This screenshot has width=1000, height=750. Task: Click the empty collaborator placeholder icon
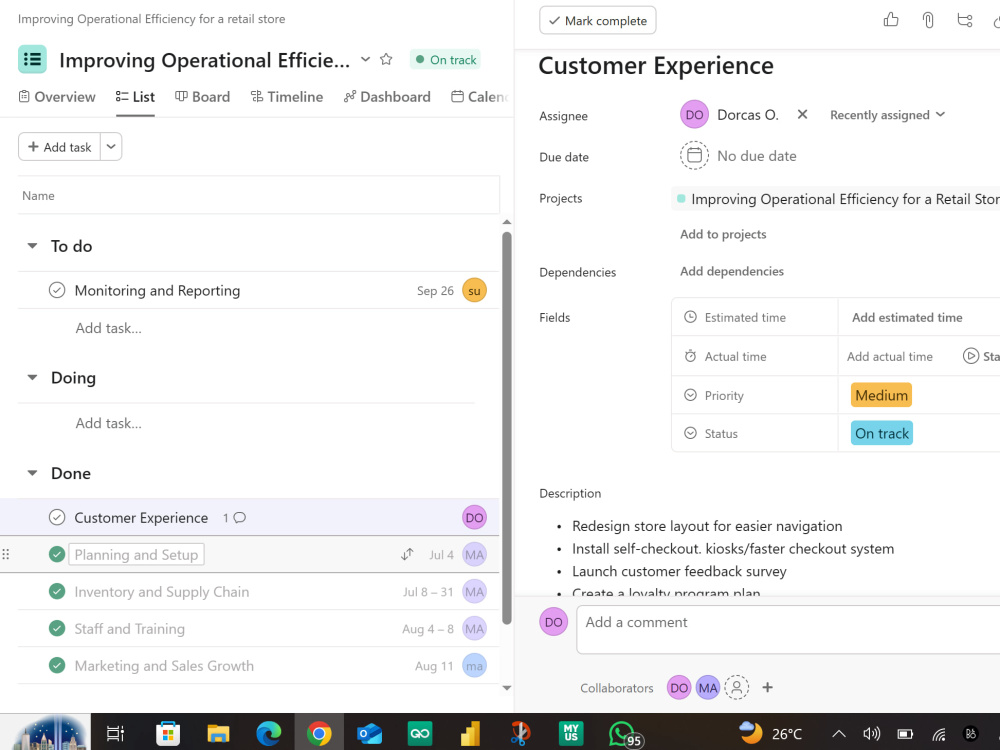pyautogui.click(x=737, y=687)
